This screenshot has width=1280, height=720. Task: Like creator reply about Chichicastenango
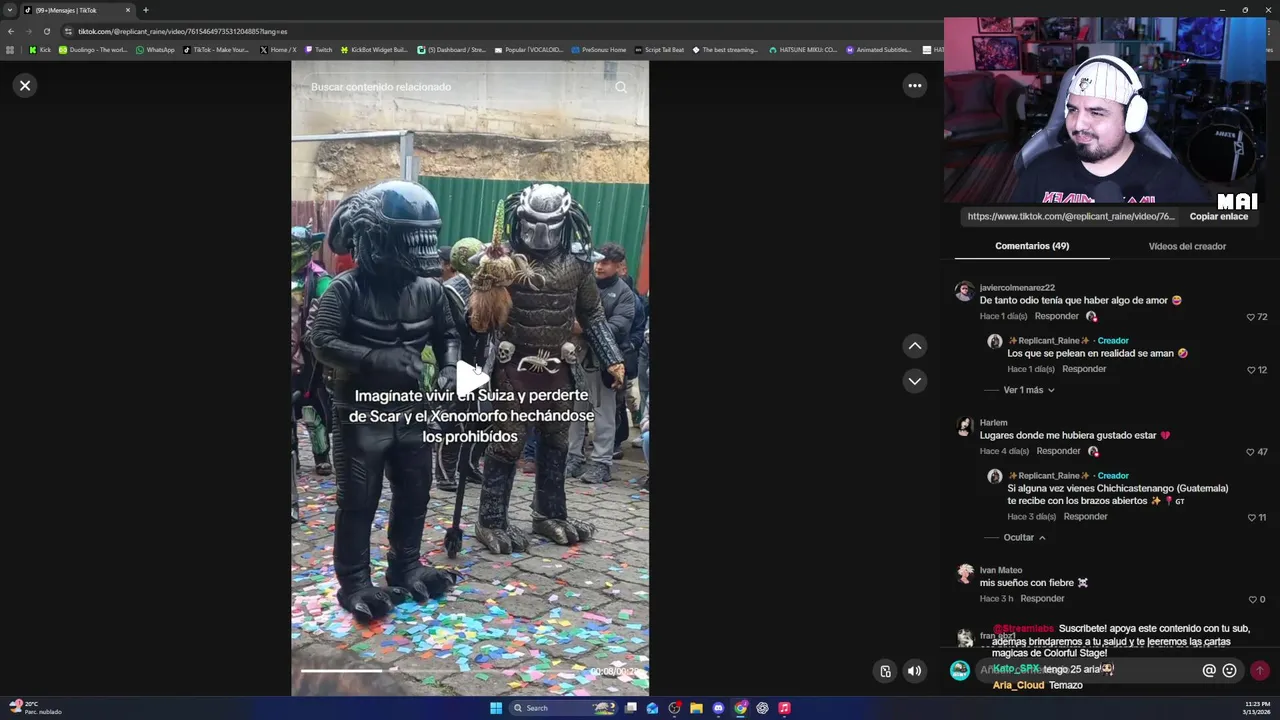click(x=1251, y=518)
